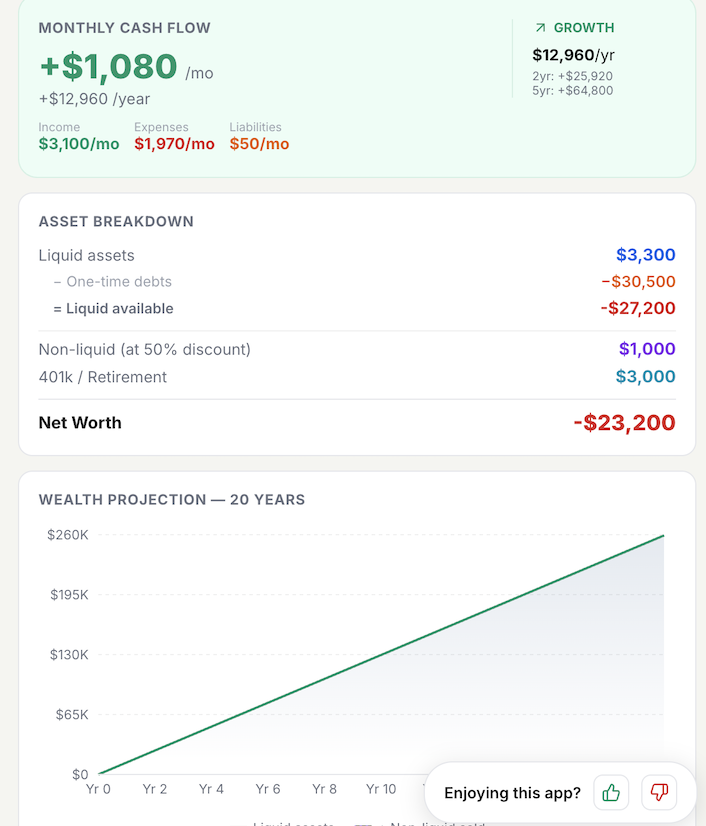This screenshot has height=826, width=706.
Task: Click the +$1,080 monthly cash flow amount
Action: pyautogui.click(x=108, y=67)
